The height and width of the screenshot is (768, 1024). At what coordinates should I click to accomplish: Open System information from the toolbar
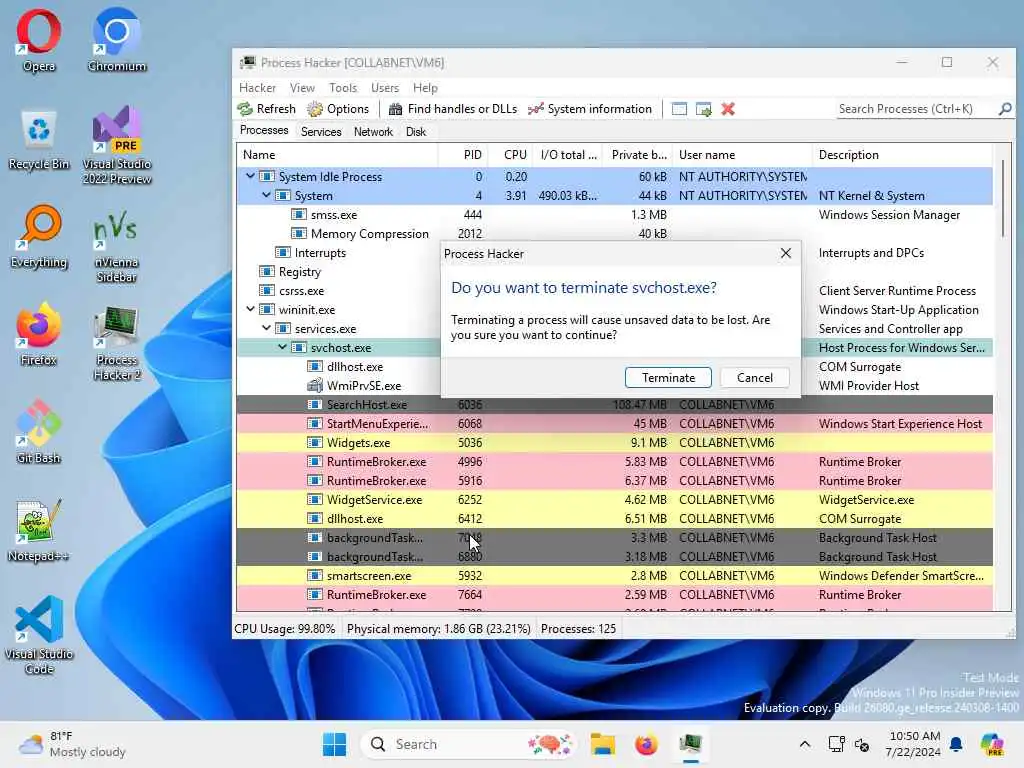[x=590, y=109]
